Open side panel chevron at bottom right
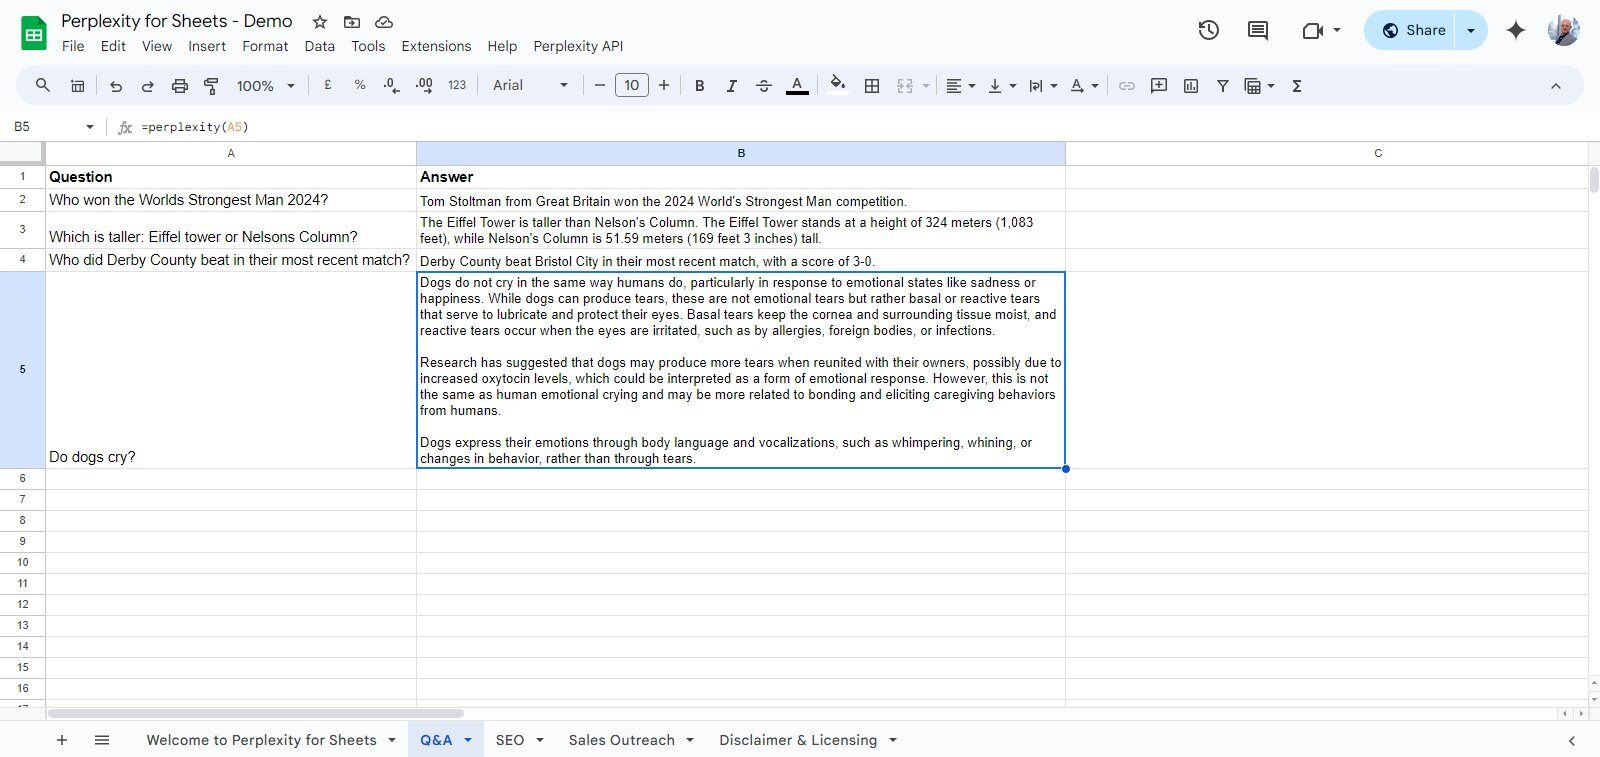The width and height of the screenshot is (1600, 757). 1571,740
